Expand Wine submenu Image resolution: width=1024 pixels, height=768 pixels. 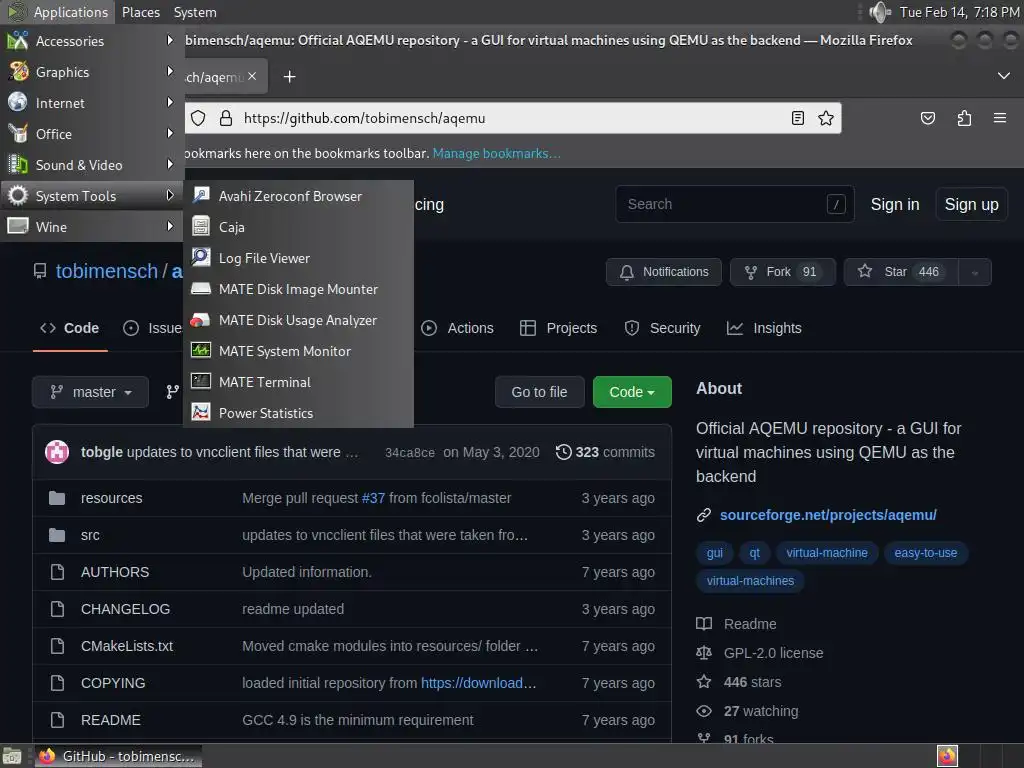click(91, 227)
